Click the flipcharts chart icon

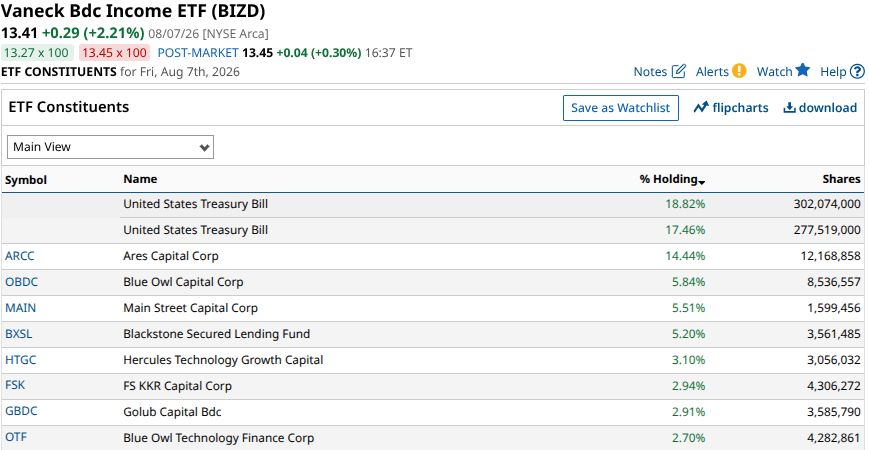point(701,108)
